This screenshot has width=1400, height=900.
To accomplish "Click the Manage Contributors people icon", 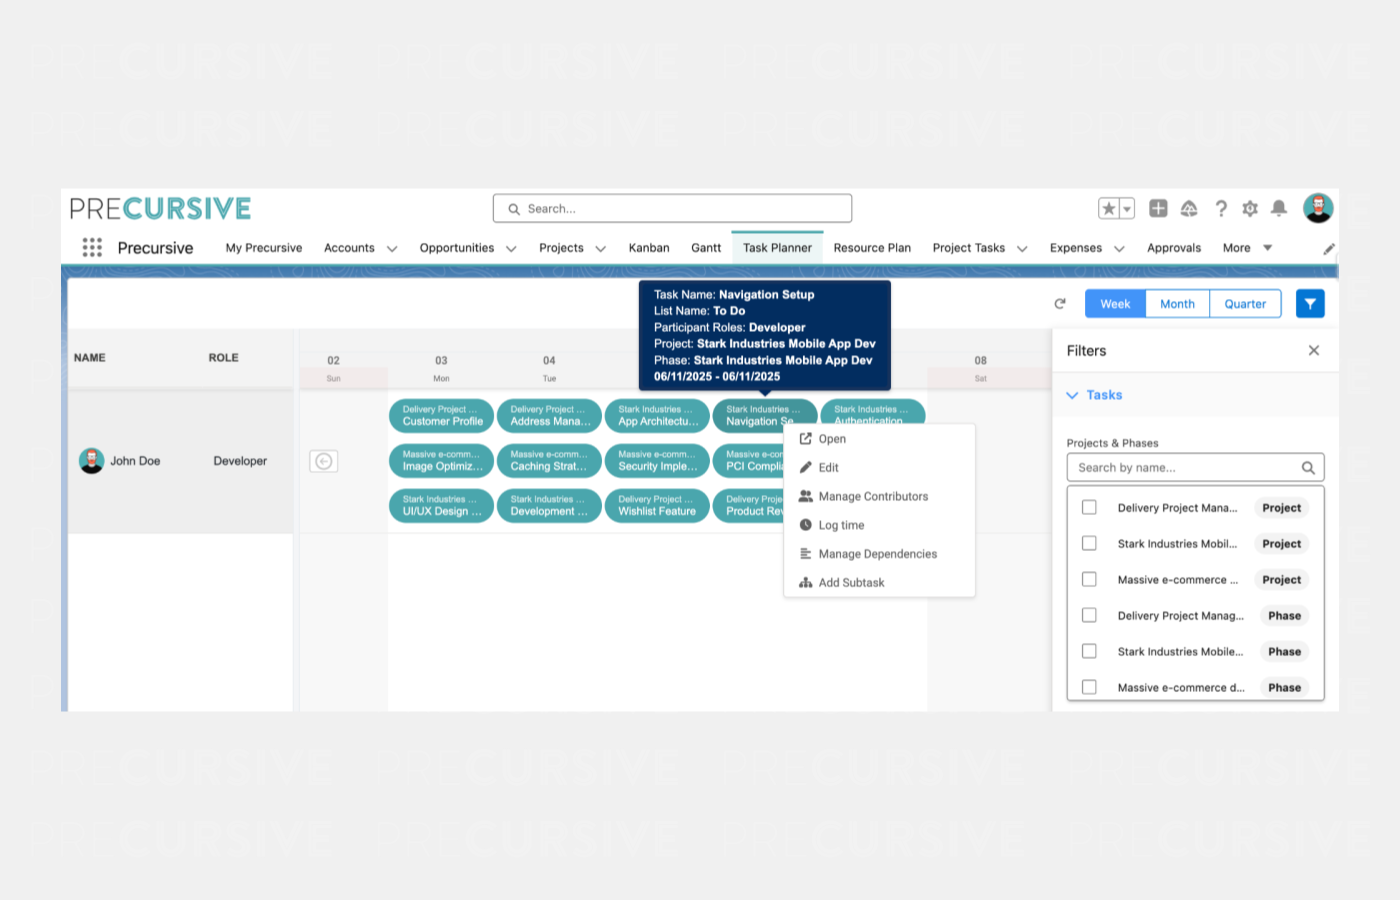I will pyautogui.click(x=806, y=496).
